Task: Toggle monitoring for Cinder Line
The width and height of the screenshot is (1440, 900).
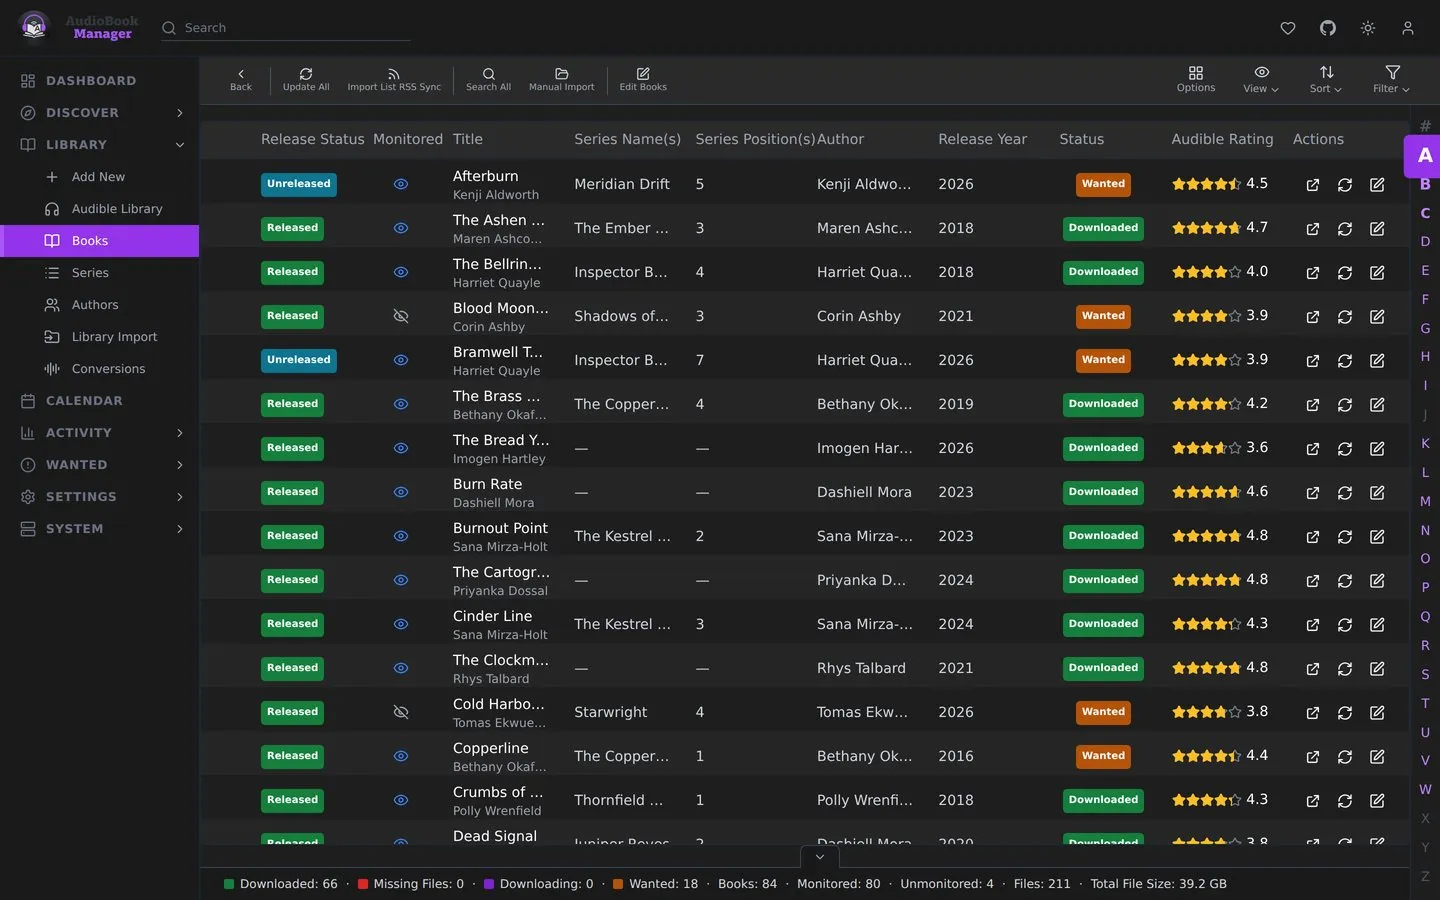Action: 401,624
